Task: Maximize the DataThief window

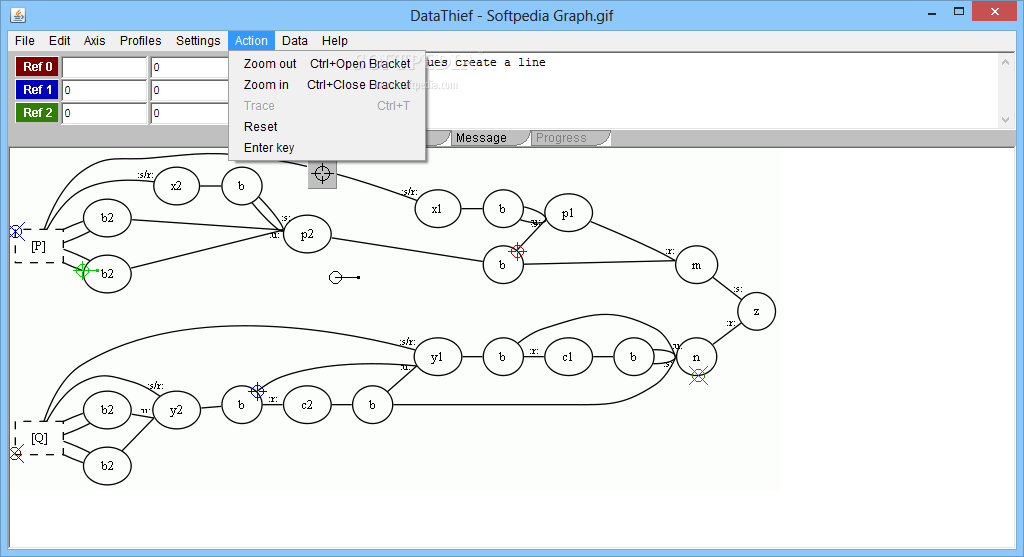Action: [x=959, y=11]
